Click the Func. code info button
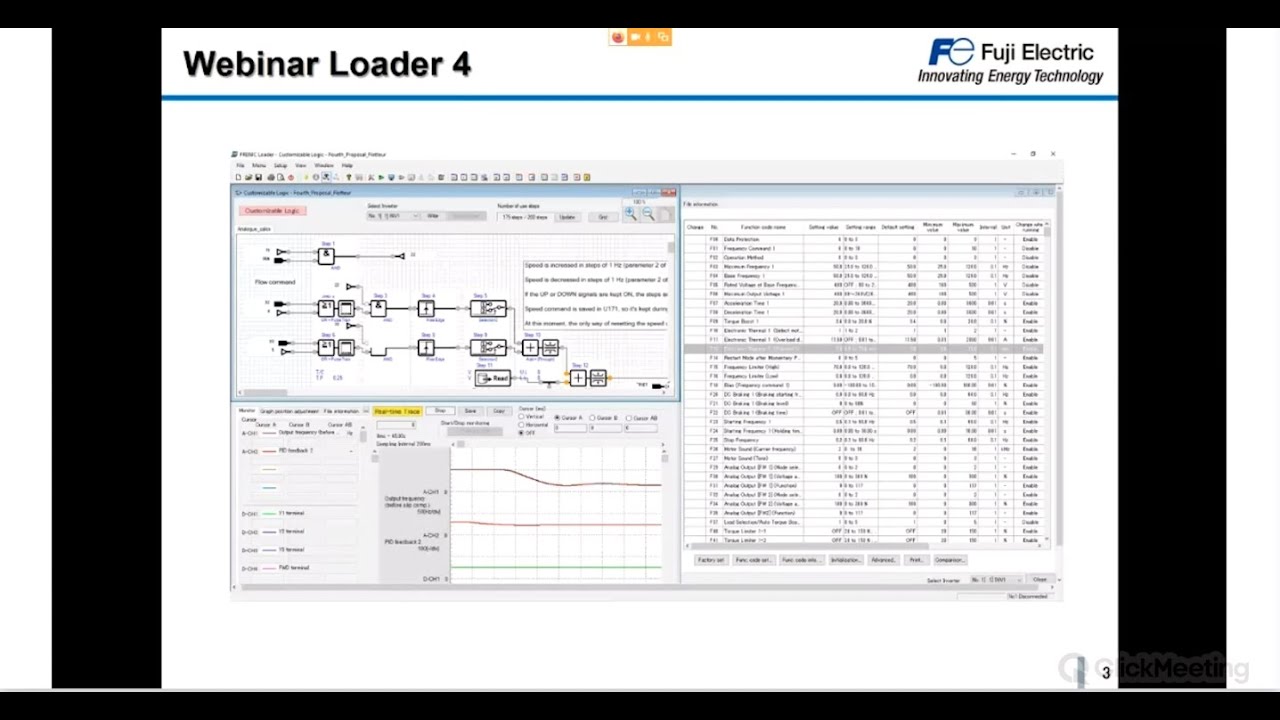 click(x=802, y=560)
